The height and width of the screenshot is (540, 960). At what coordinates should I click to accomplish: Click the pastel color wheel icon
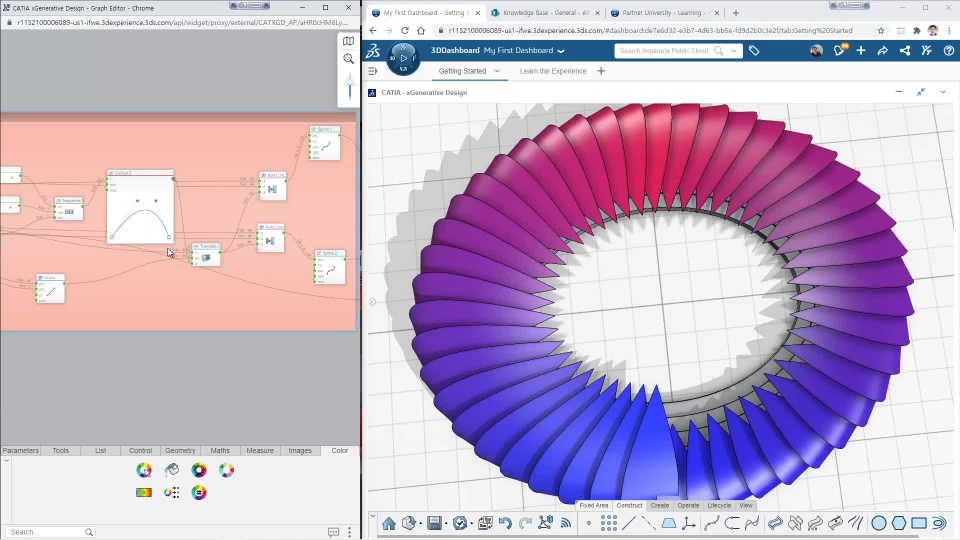click(x=227, y=470)
